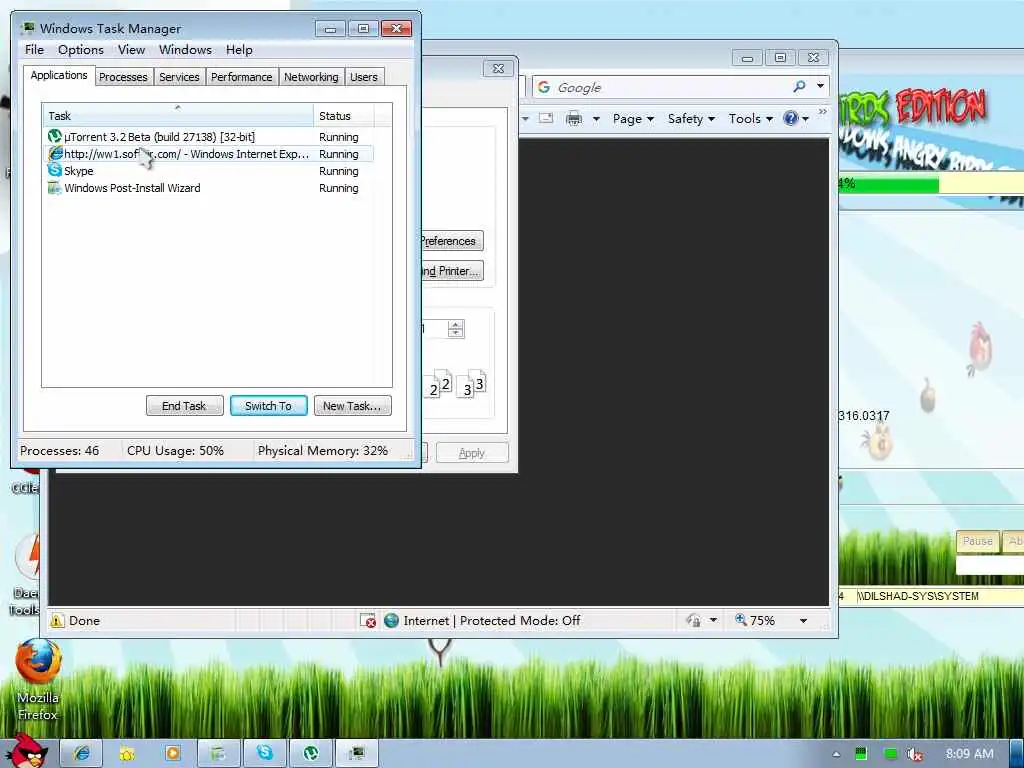Click the 75% zoom level button
The image size is (1024, 768).
(x=755, y=620)
